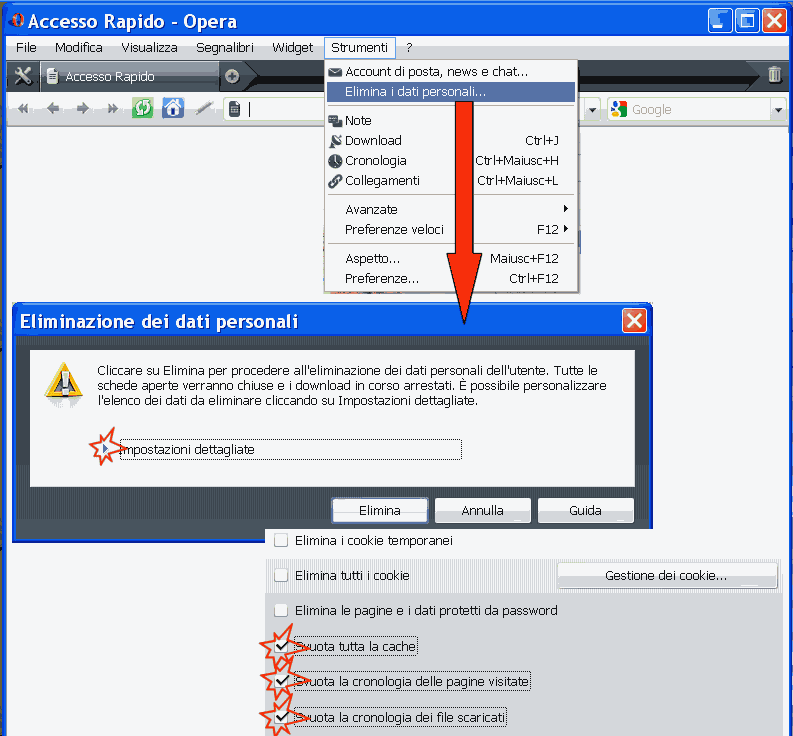
Task: Click the fast forward navigation arrow
Action: (x=112, y=109)
